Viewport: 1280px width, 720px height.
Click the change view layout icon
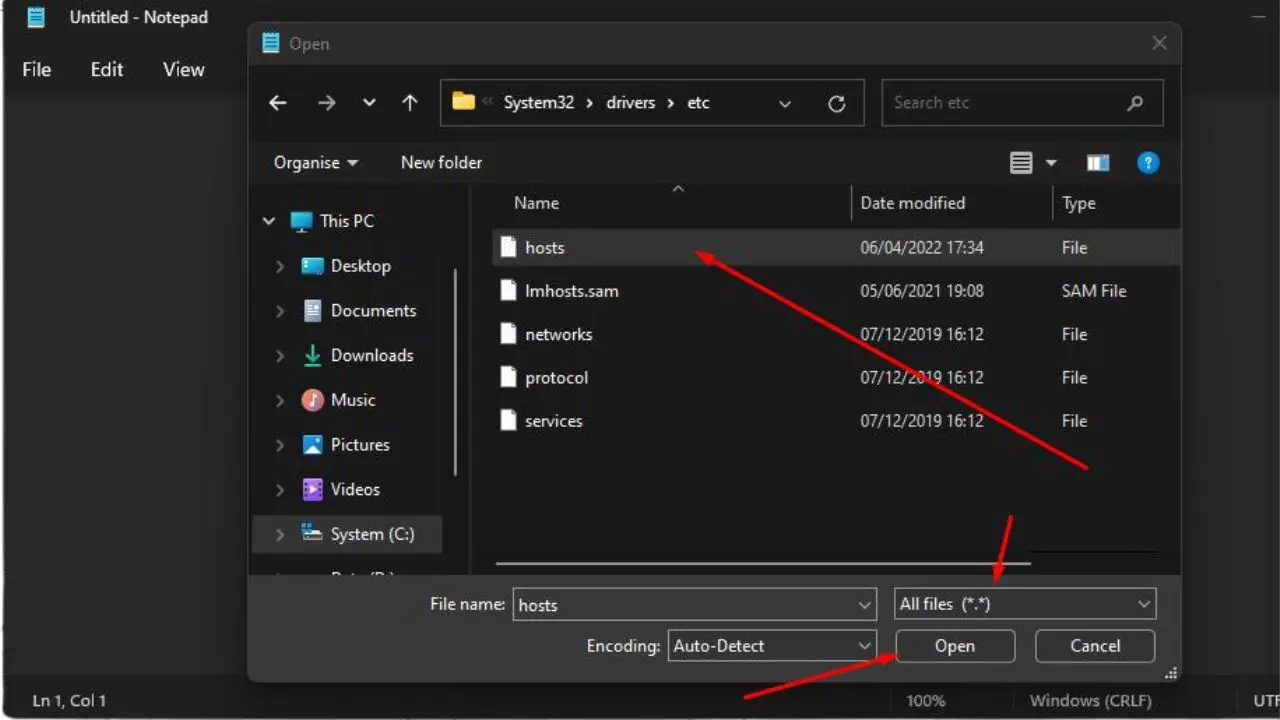pos(1021,163)
